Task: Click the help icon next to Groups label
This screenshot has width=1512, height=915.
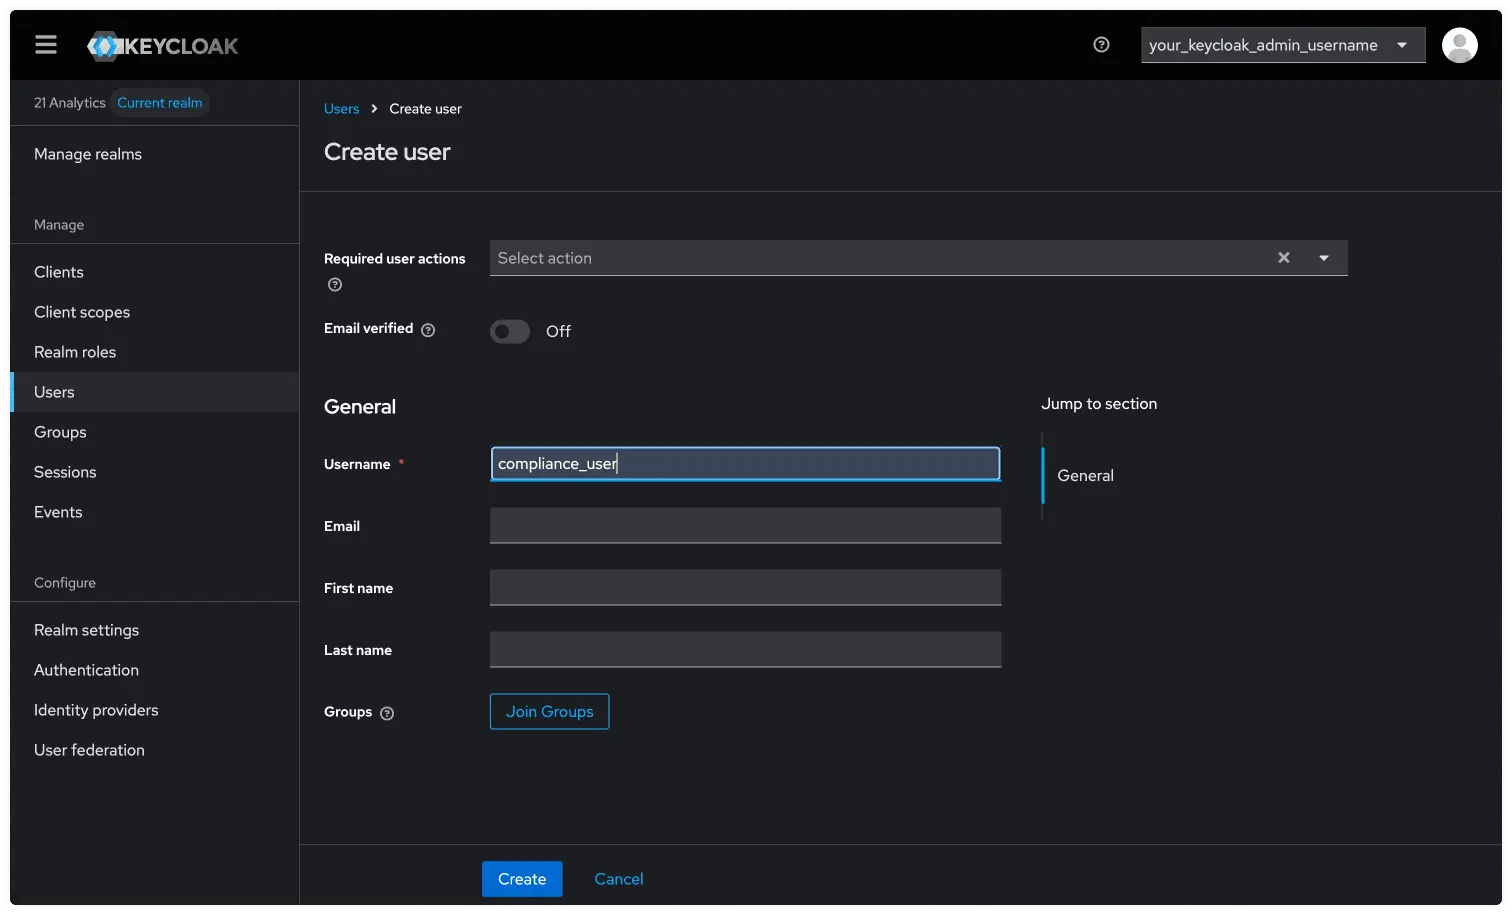Action: click(x=387, y=712)
